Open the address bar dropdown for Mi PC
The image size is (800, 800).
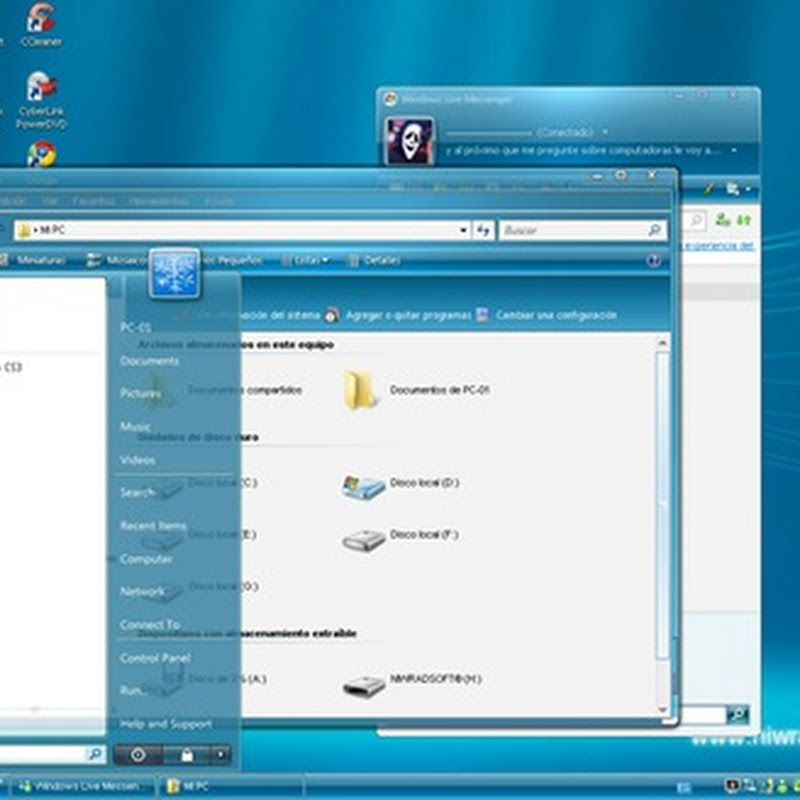coord(463,230)
